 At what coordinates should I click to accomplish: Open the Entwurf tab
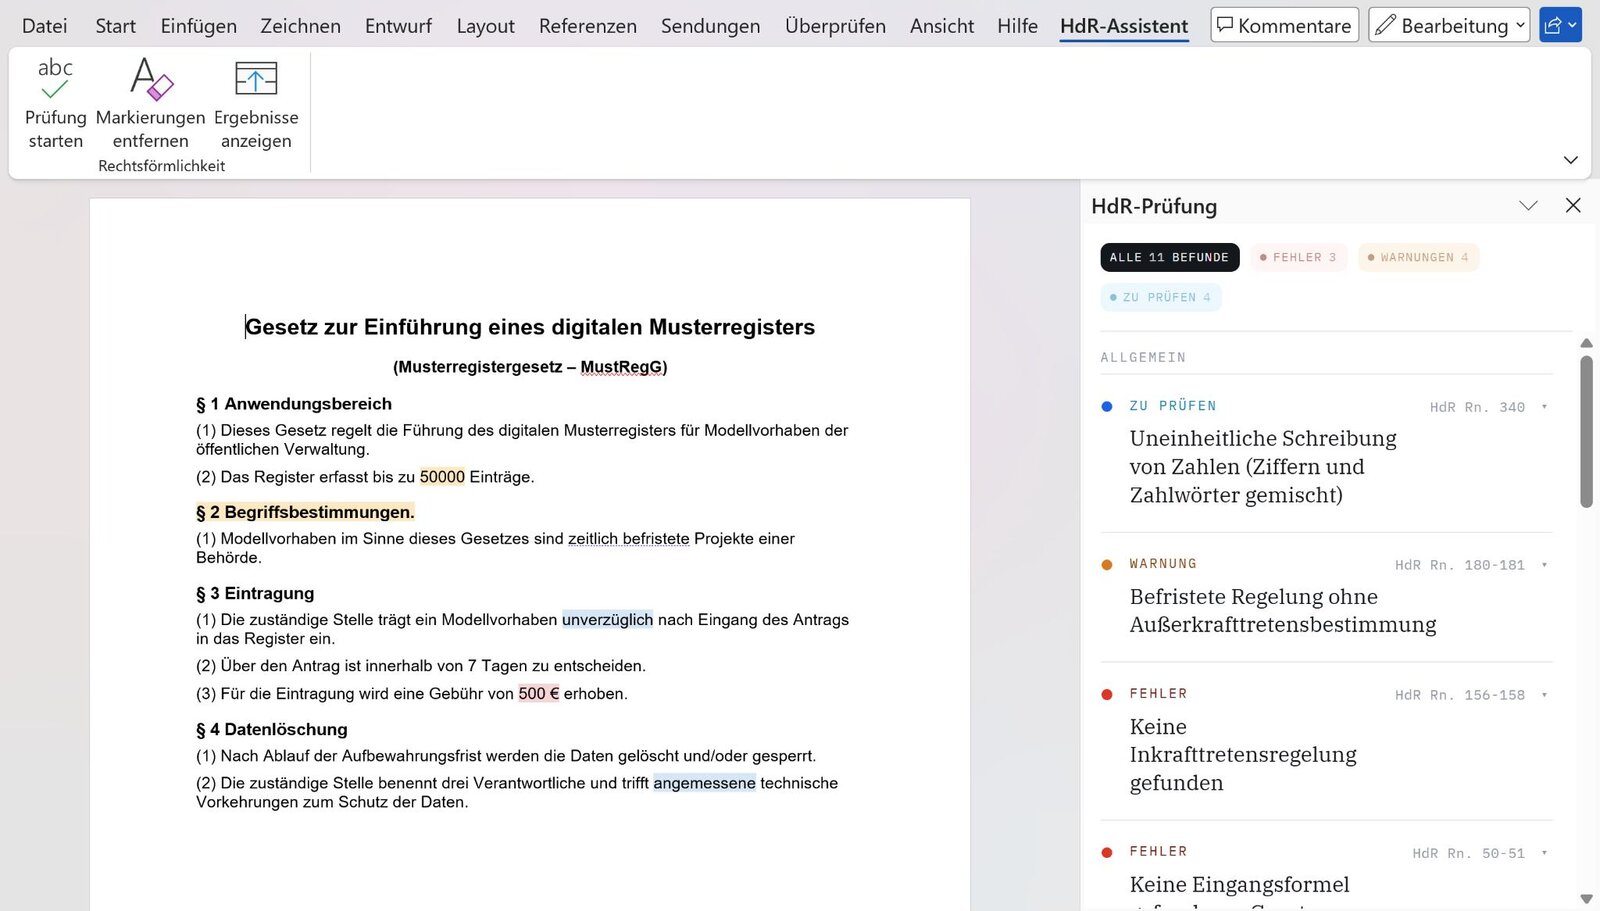coord(399,26)
